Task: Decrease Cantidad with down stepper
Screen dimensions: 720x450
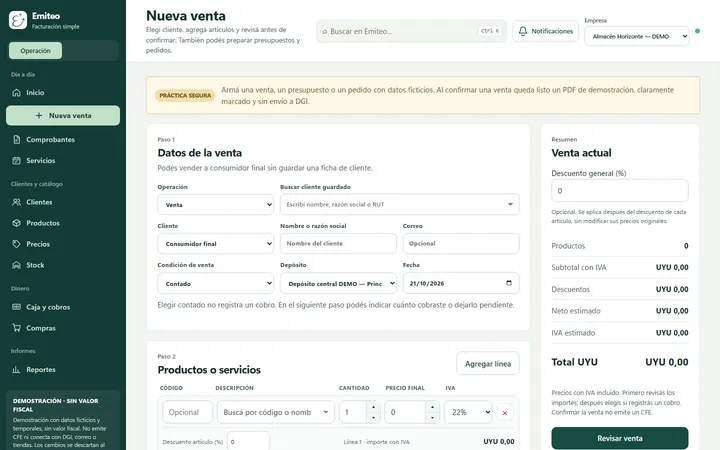Action: 373,418
